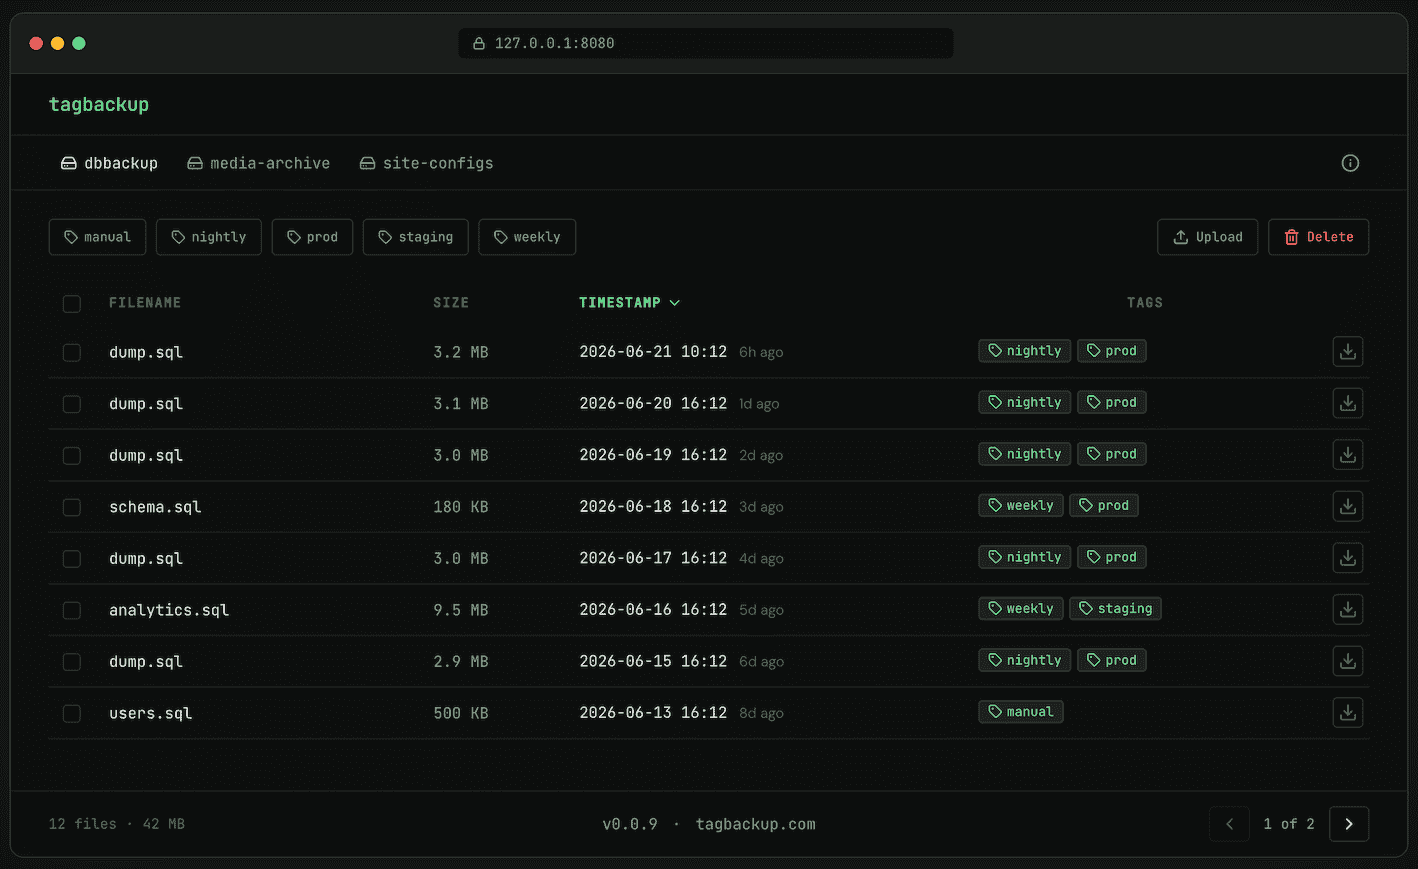Sort by the Filename column

click(145, 302)
